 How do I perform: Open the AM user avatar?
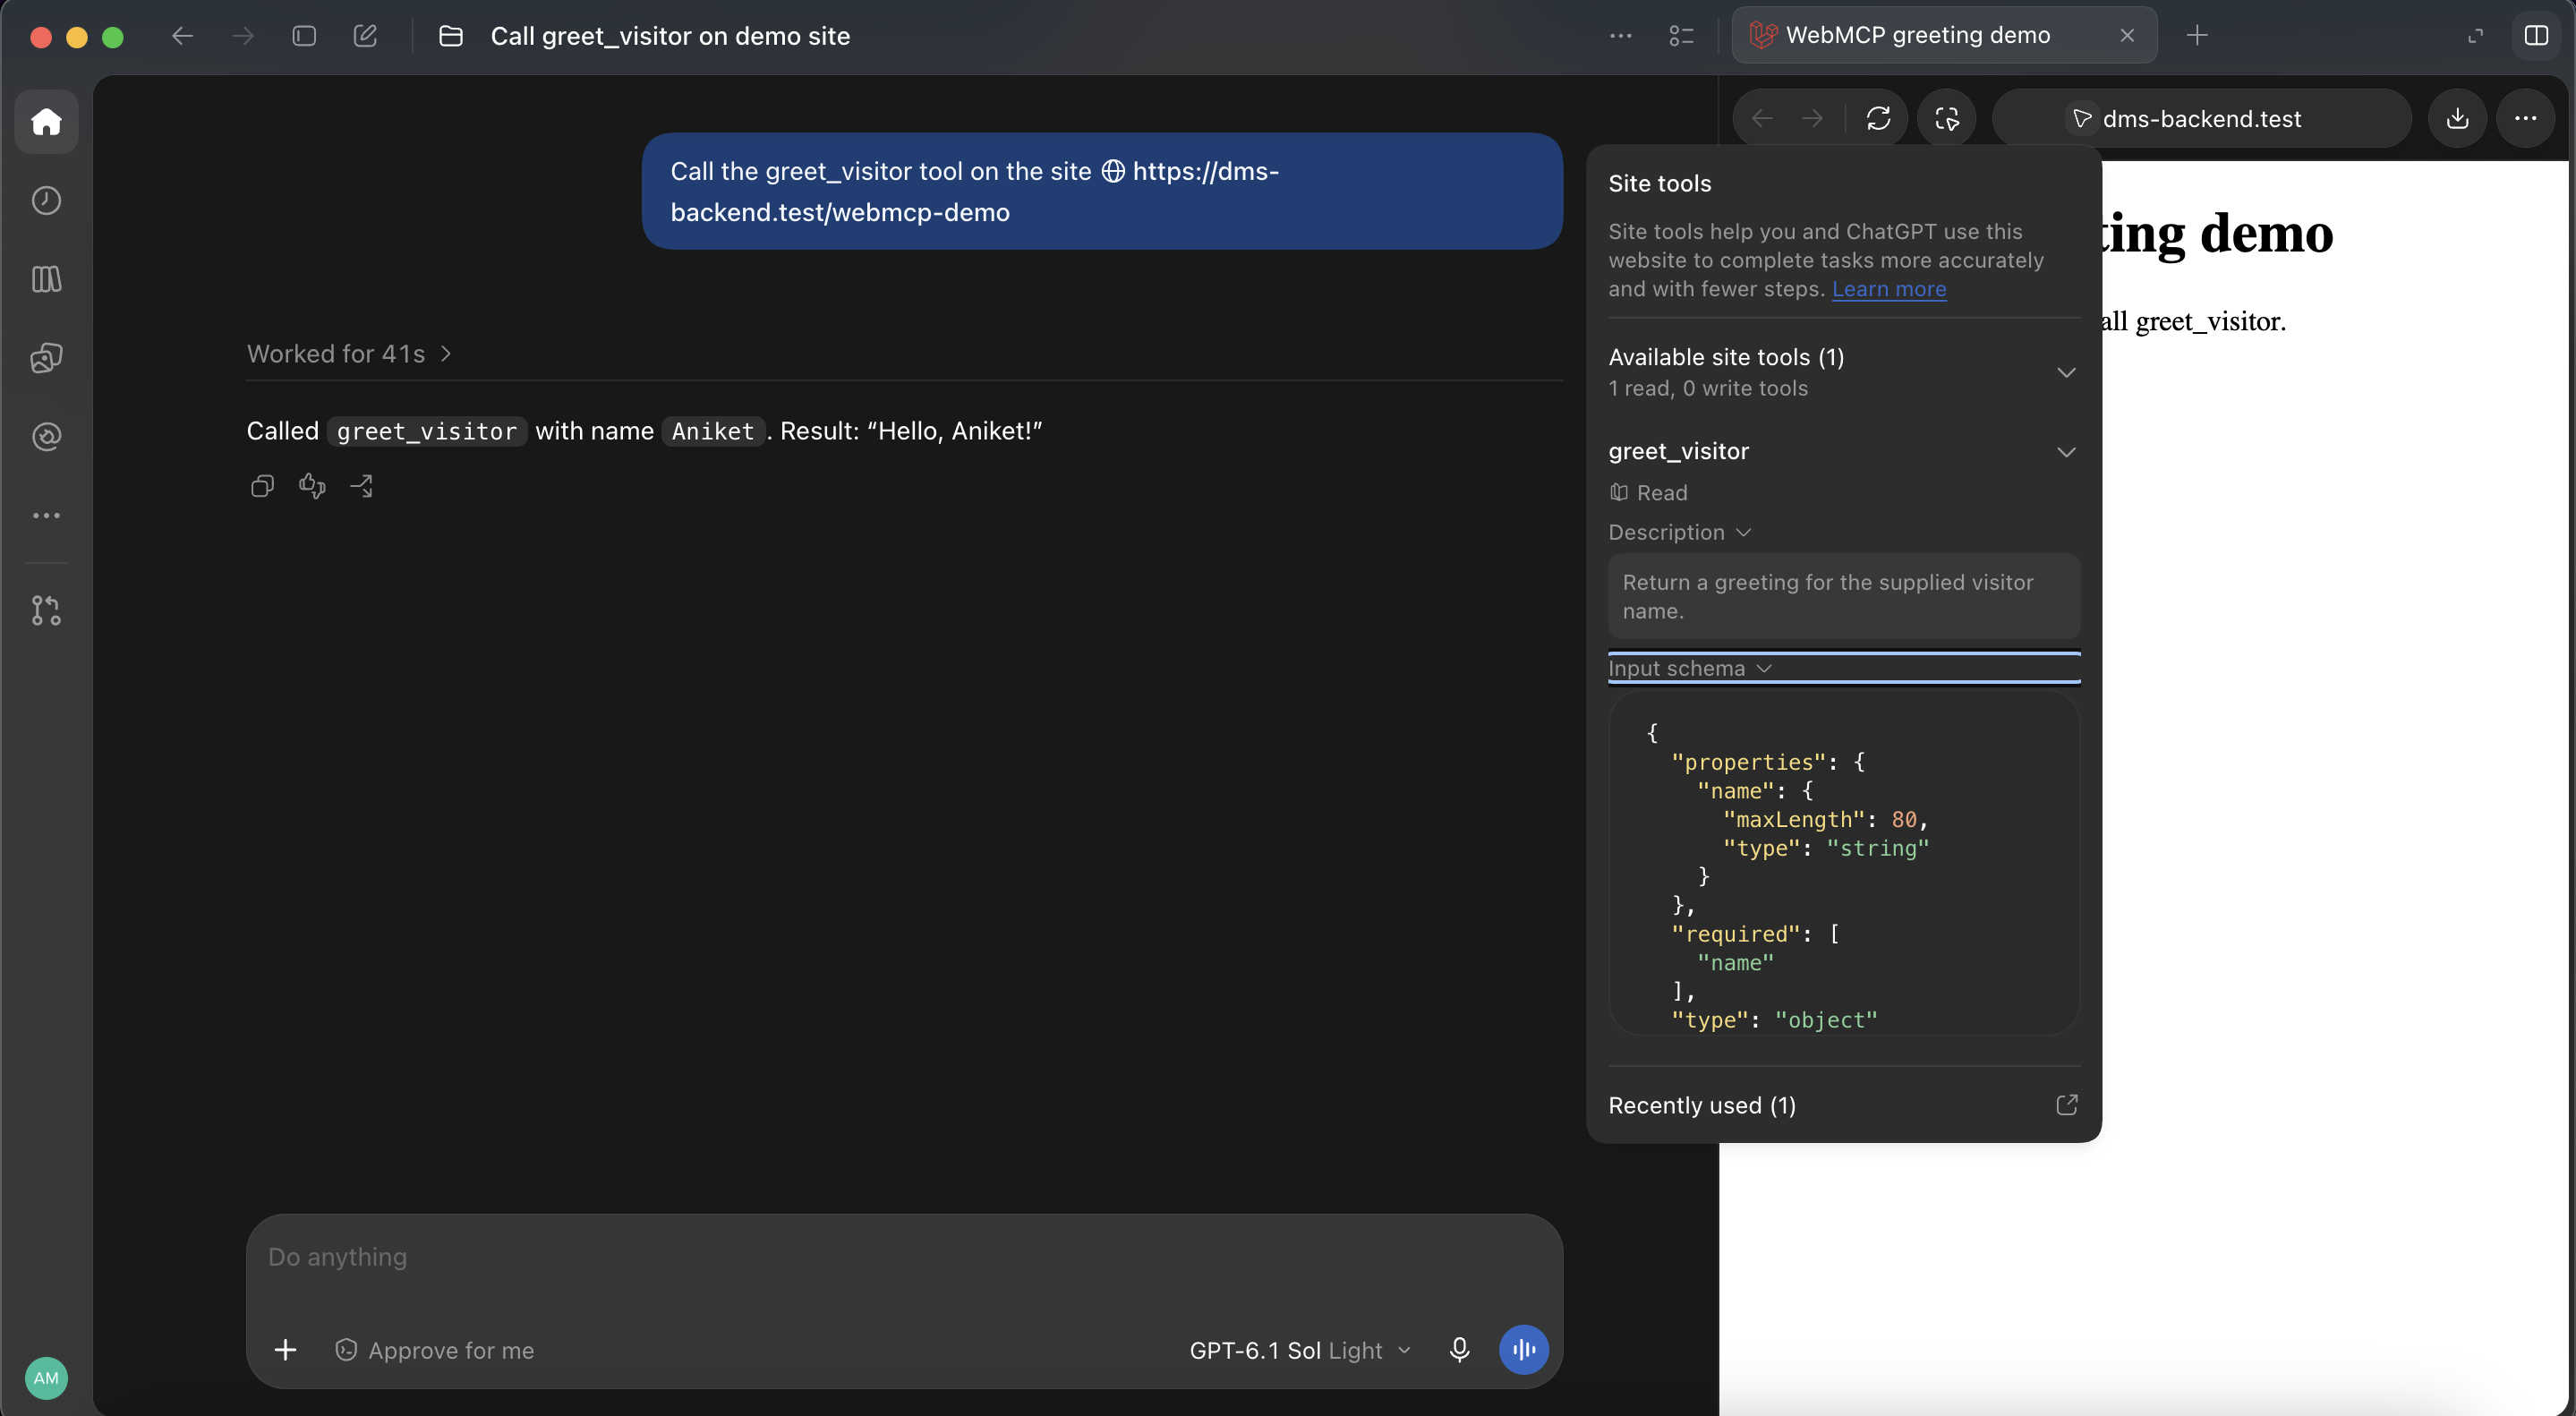point(46,1377)
